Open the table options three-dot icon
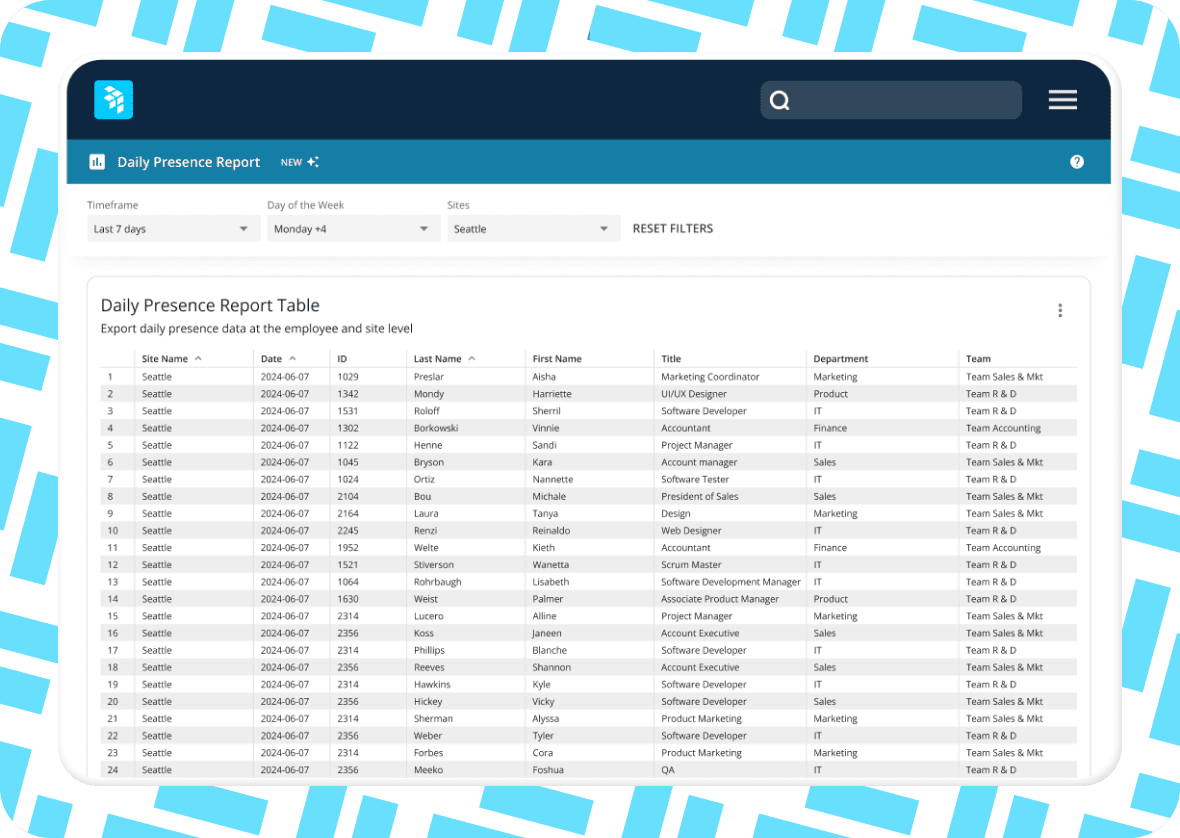This screenshot has width=1180, height=838. coord(1060,310)
